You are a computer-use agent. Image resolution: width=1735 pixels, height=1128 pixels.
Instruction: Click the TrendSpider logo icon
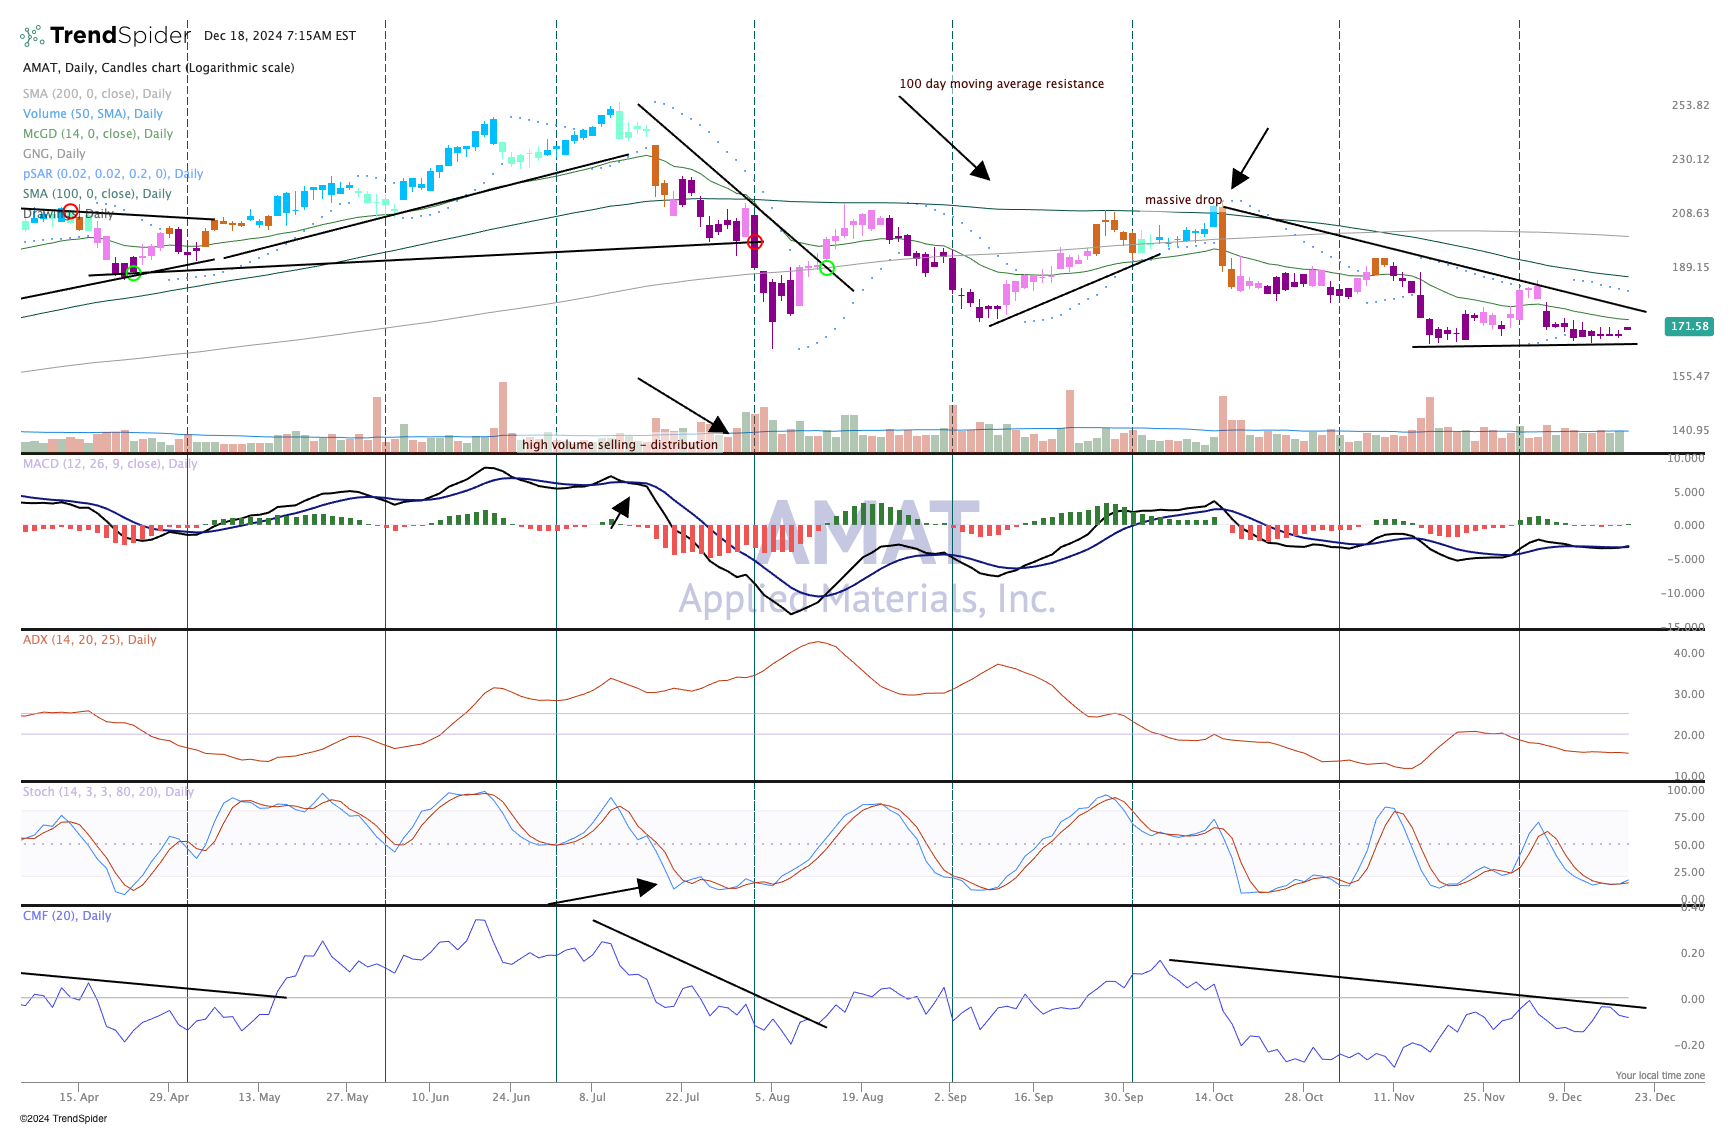33,34
